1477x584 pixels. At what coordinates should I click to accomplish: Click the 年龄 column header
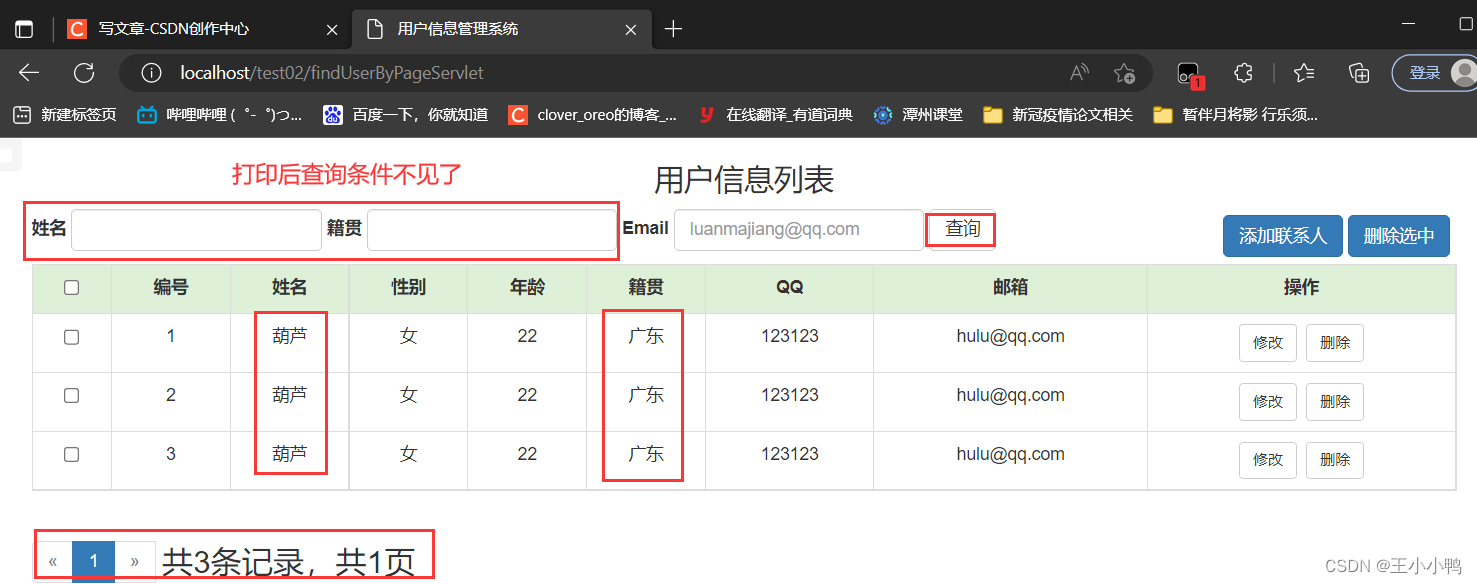(x=527, y=288)
